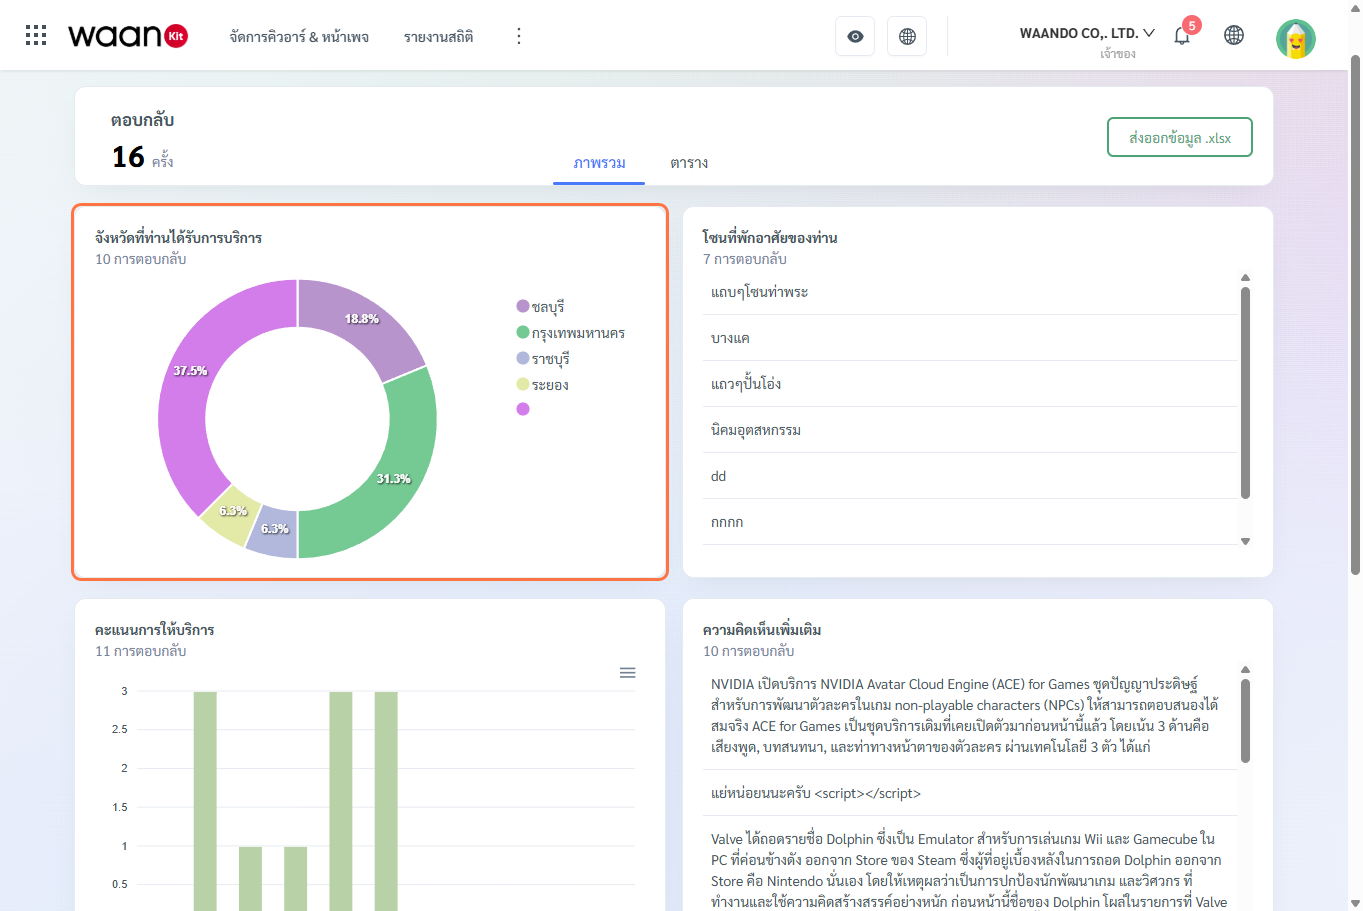Click the waan Kit logo
Image resolution: width=1363 pixels, height=911 pixels.
coord(128,36)
